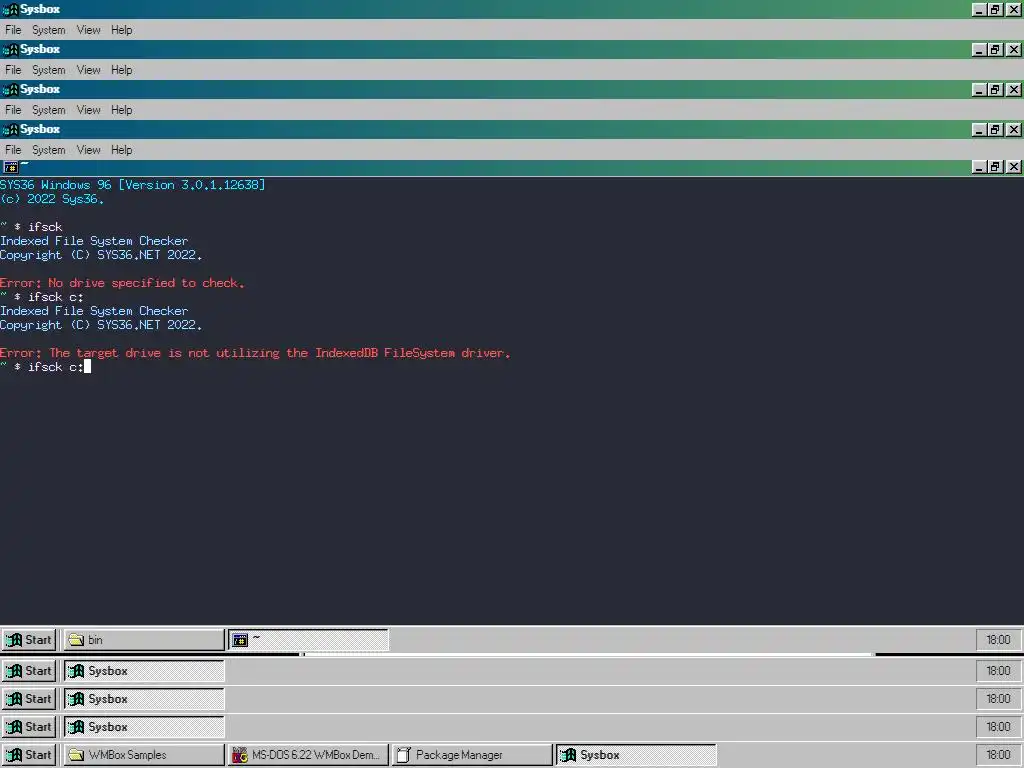Click Sysbox logo icon in third nested title bar
Image resolution: width=1024 pixels, height=768 pixels.
pos(10,89)
